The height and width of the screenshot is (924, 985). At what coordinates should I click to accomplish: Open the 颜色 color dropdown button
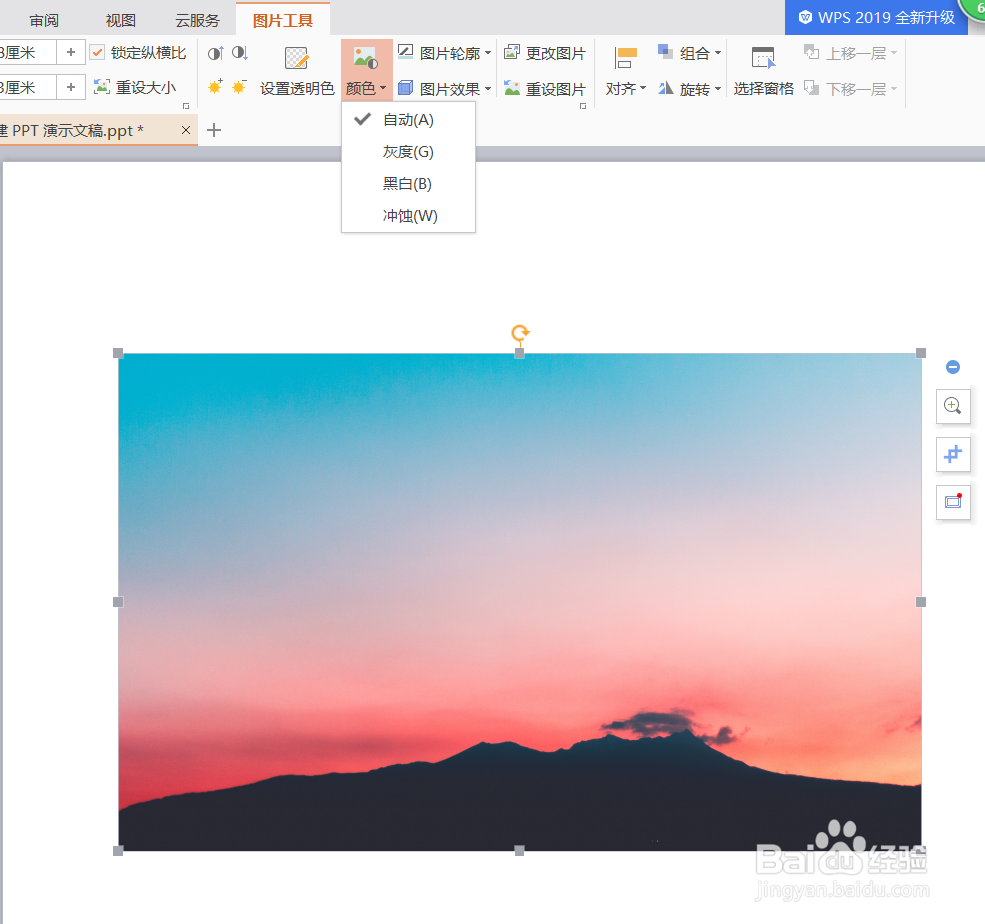click(x=366, y=70)
